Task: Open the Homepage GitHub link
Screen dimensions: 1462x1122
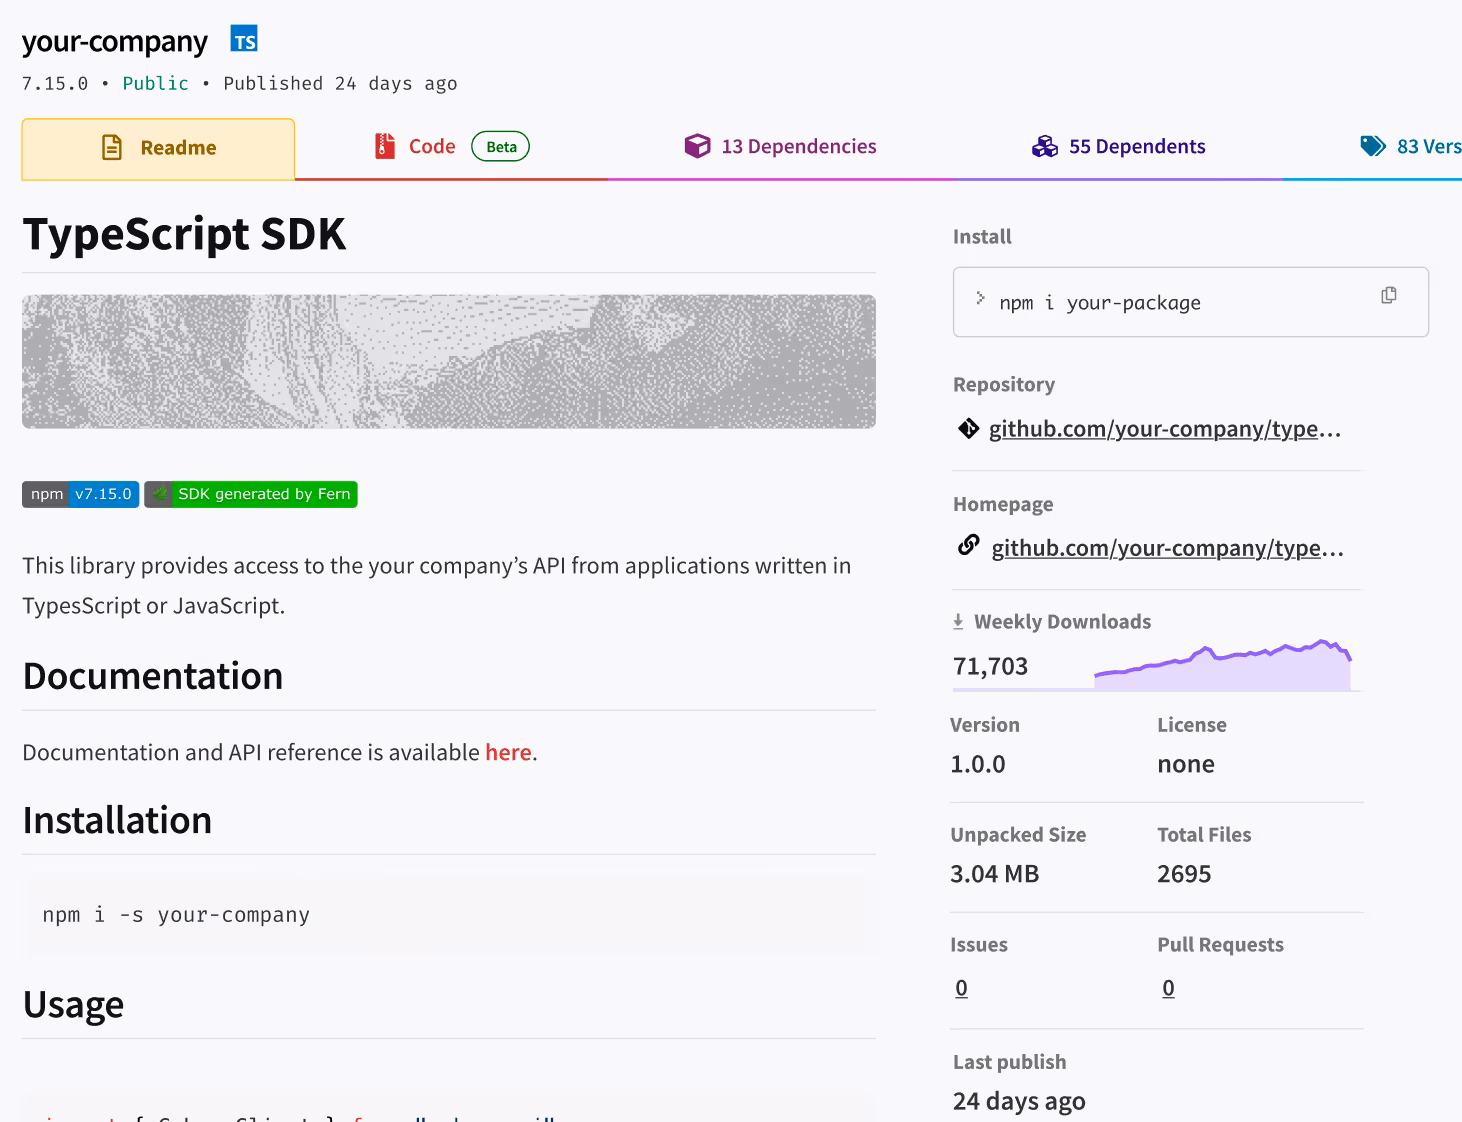Action: tap(1166, 548)
